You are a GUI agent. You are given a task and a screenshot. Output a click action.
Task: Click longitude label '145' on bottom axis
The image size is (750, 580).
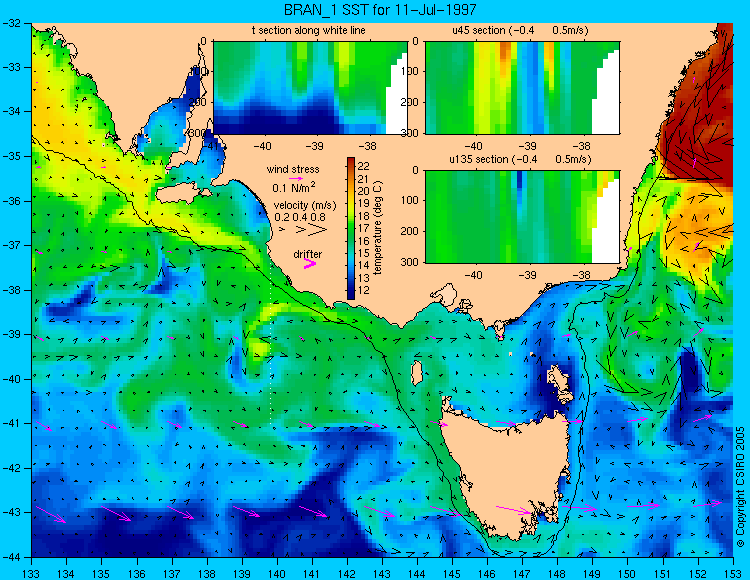tap(452, 573)
